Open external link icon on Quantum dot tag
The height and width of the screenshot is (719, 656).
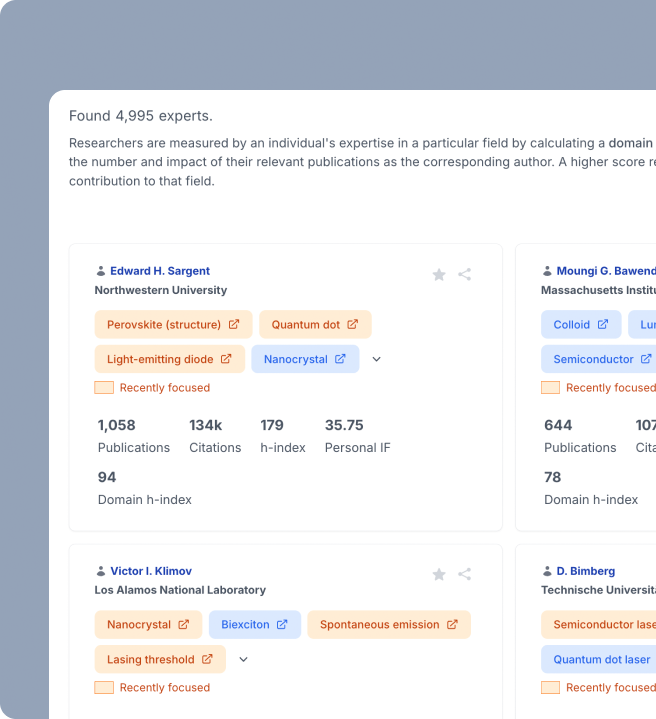pyautogui.click(x=353, y=324)
